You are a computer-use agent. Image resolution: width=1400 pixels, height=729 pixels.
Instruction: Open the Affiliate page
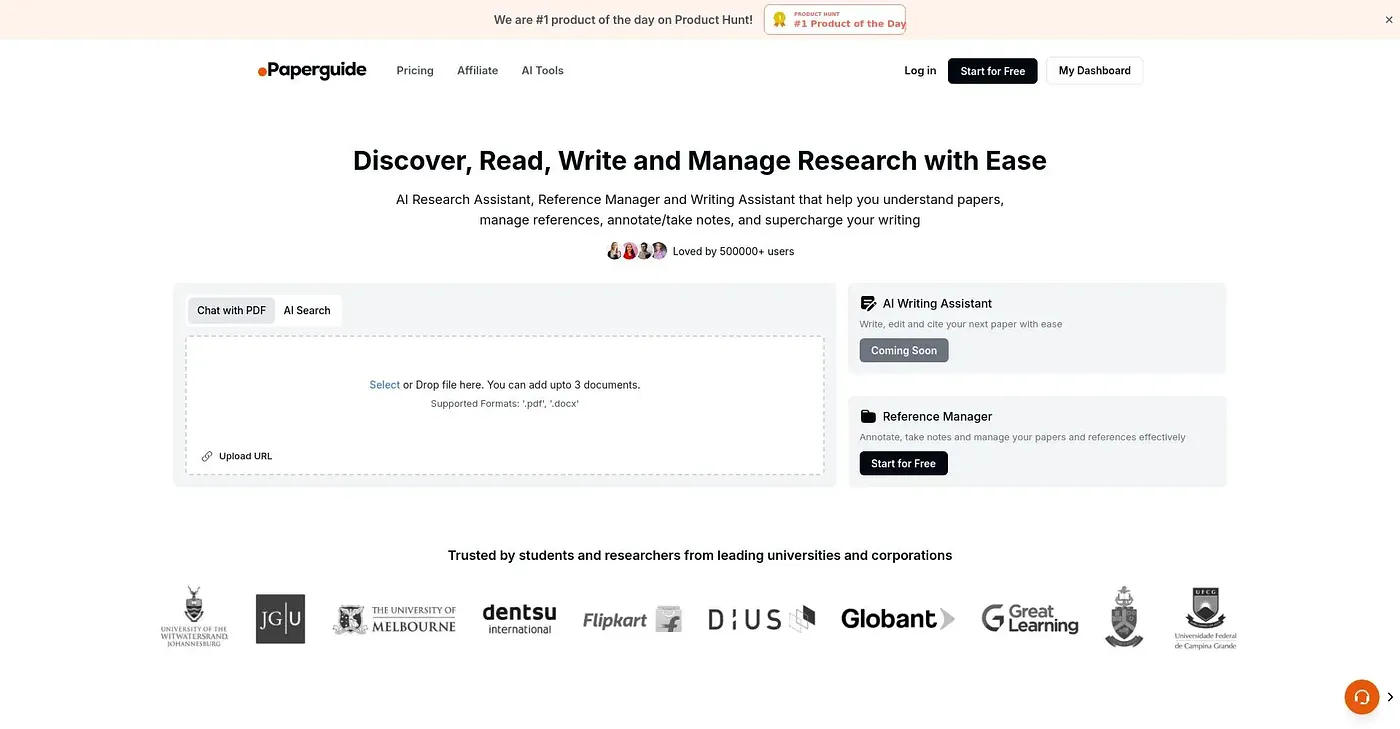pos(478,70)
